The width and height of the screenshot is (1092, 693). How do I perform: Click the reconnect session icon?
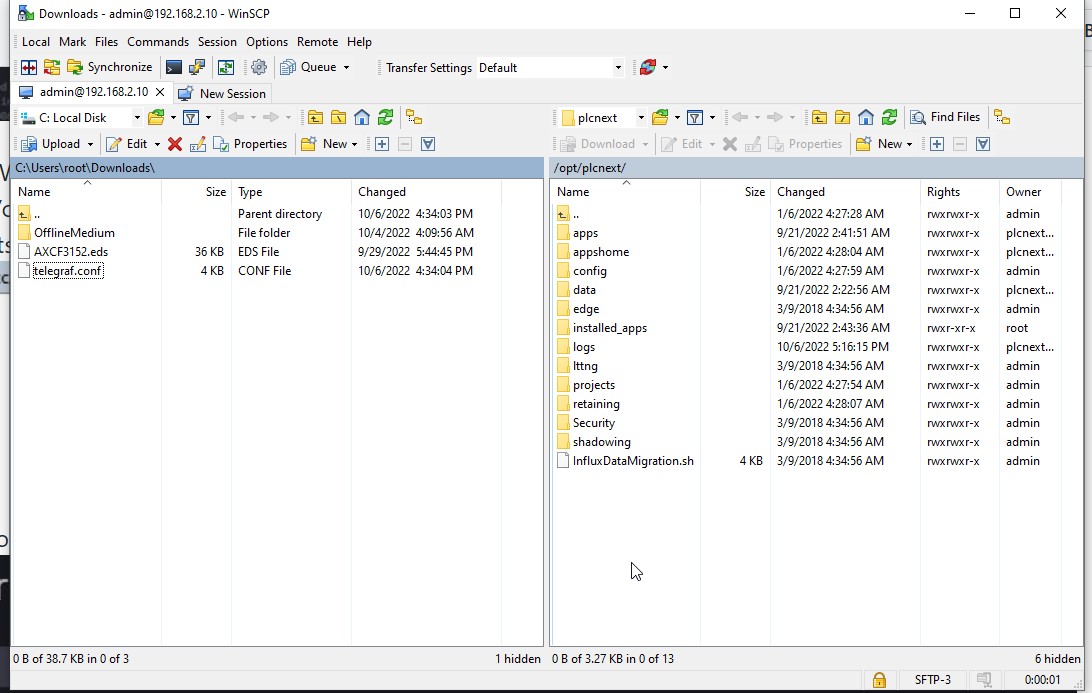pos(648,68)
